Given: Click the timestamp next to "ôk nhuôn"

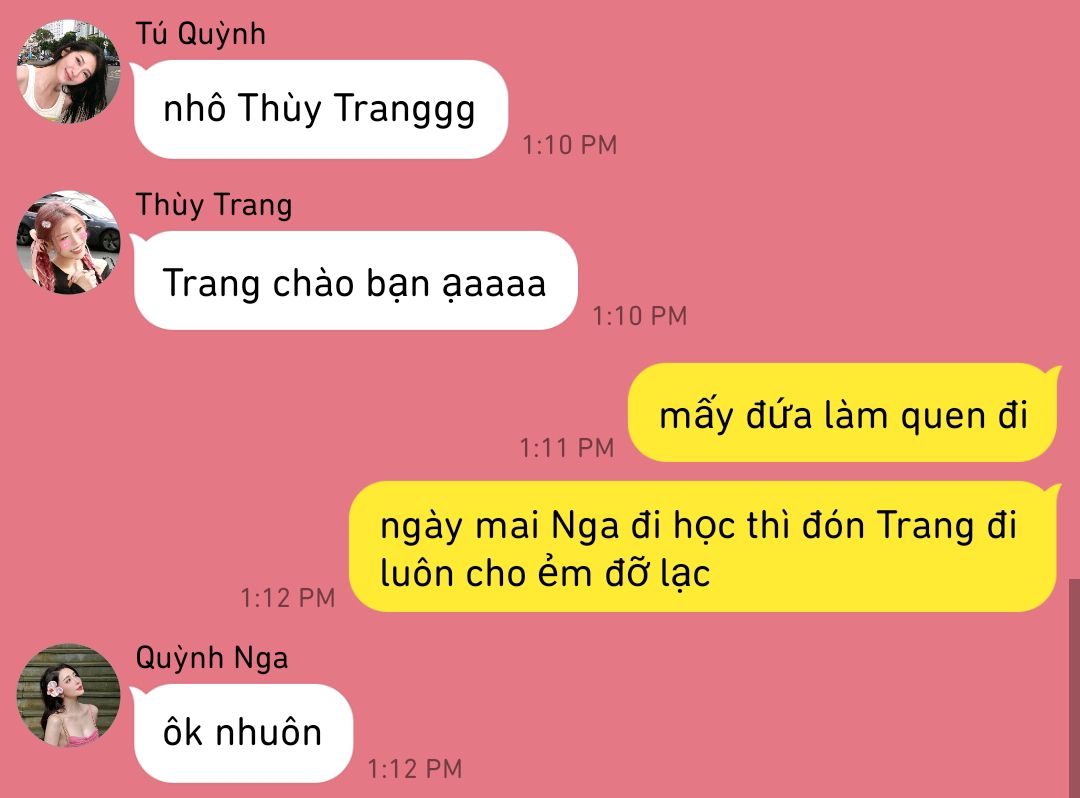Looking at the screenshot, I should (x=415, y=769).
